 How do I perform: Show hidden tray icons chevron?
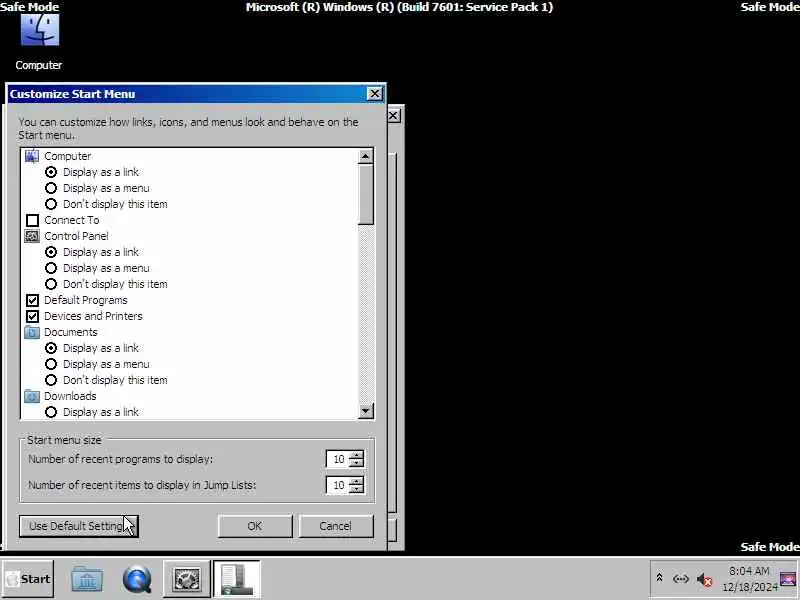pos(659,578)
